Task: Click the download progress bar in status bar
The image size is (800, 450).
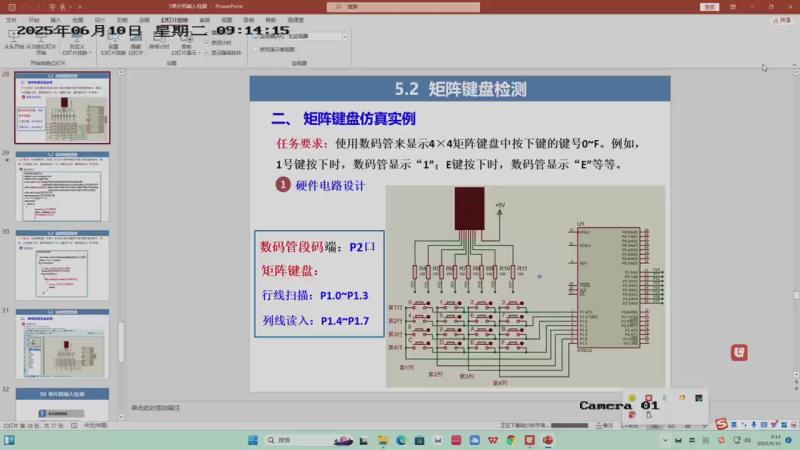Action: tap(569, 425)
